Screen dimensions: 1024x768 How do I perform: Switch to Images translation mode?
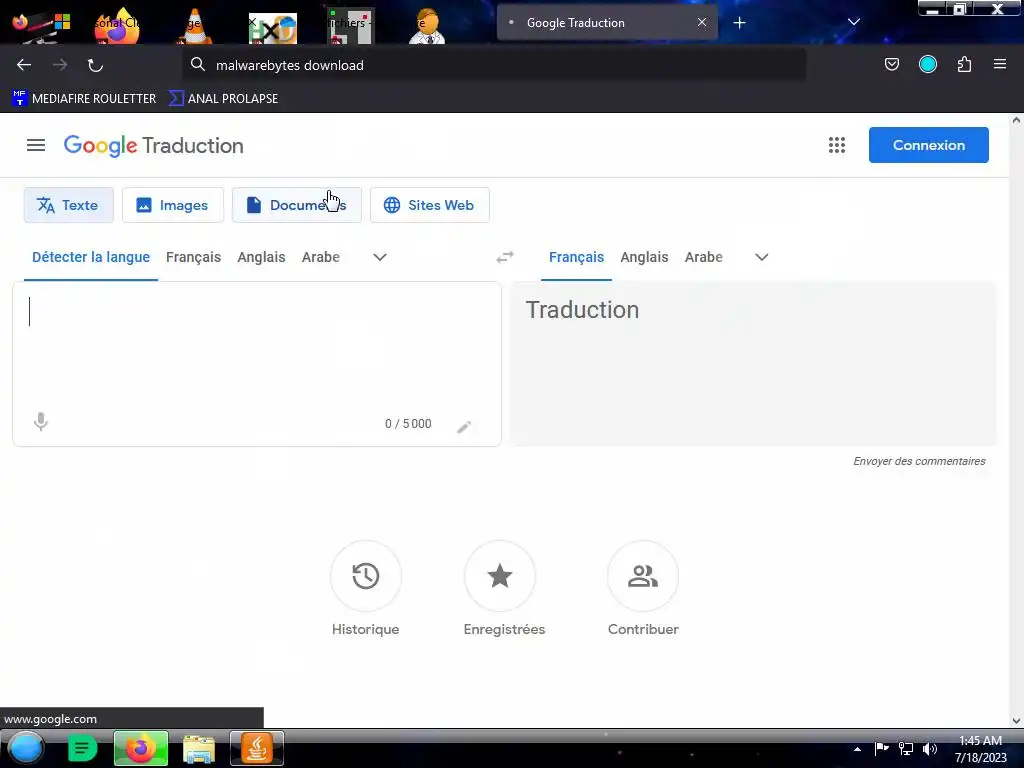coord(172,205)
